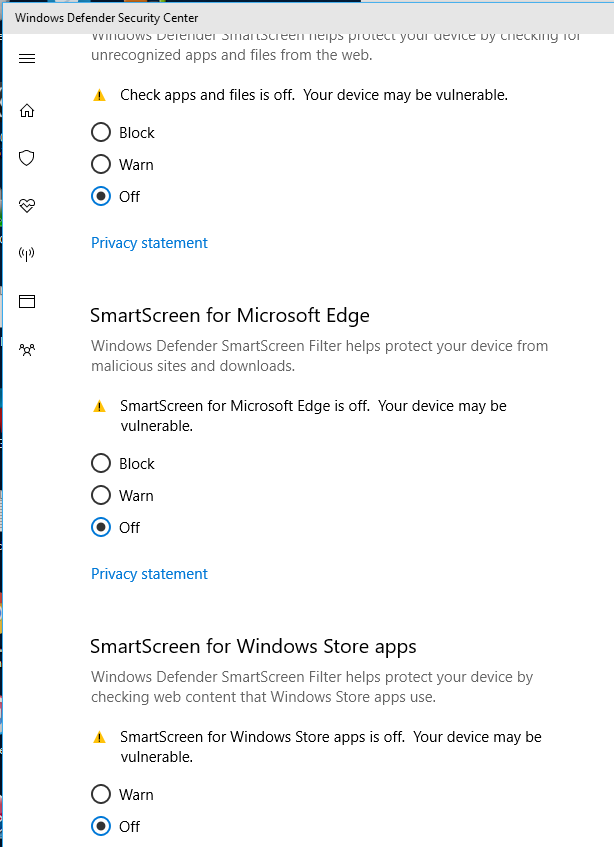This screenshot has width=614, height=847.
Task: Select the Home icon in the sidebar
Action: click(x=27, y=110)
